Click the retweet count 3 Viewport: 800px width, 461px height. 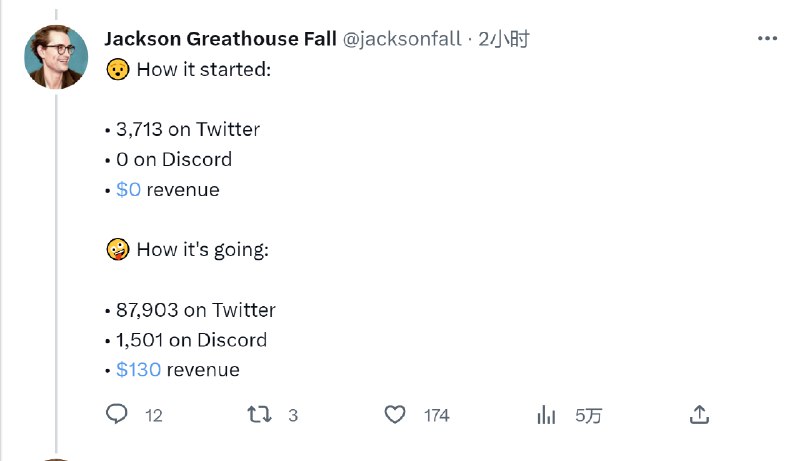tap(293, 416)
